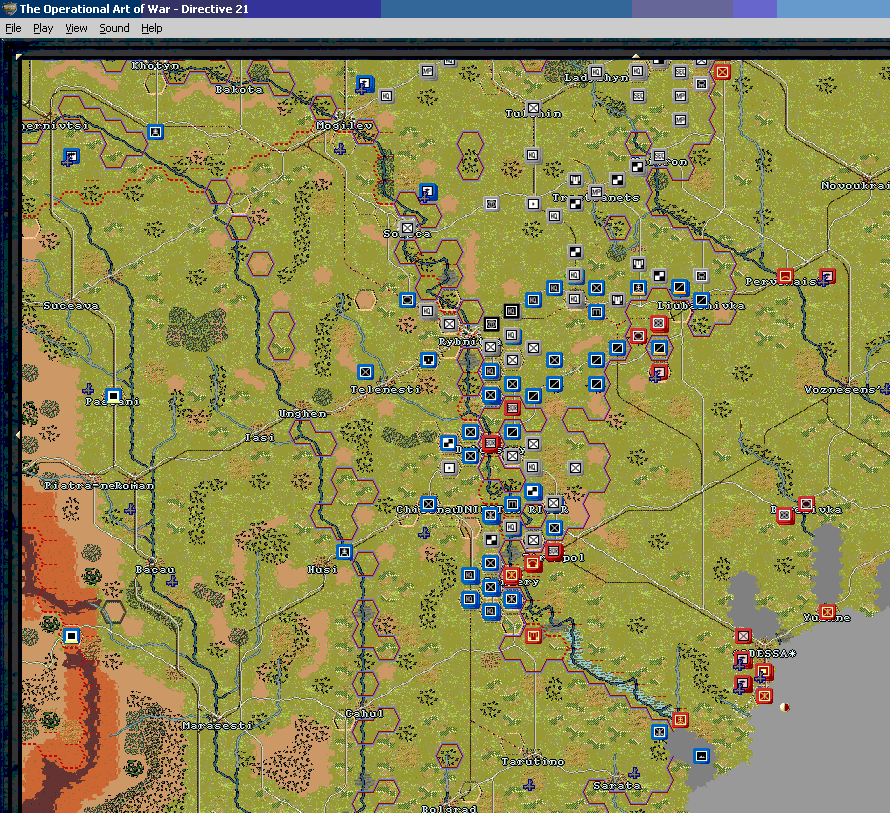
Task: Select blue infantry unit at Chisinau
Action: tap(428, 503)
